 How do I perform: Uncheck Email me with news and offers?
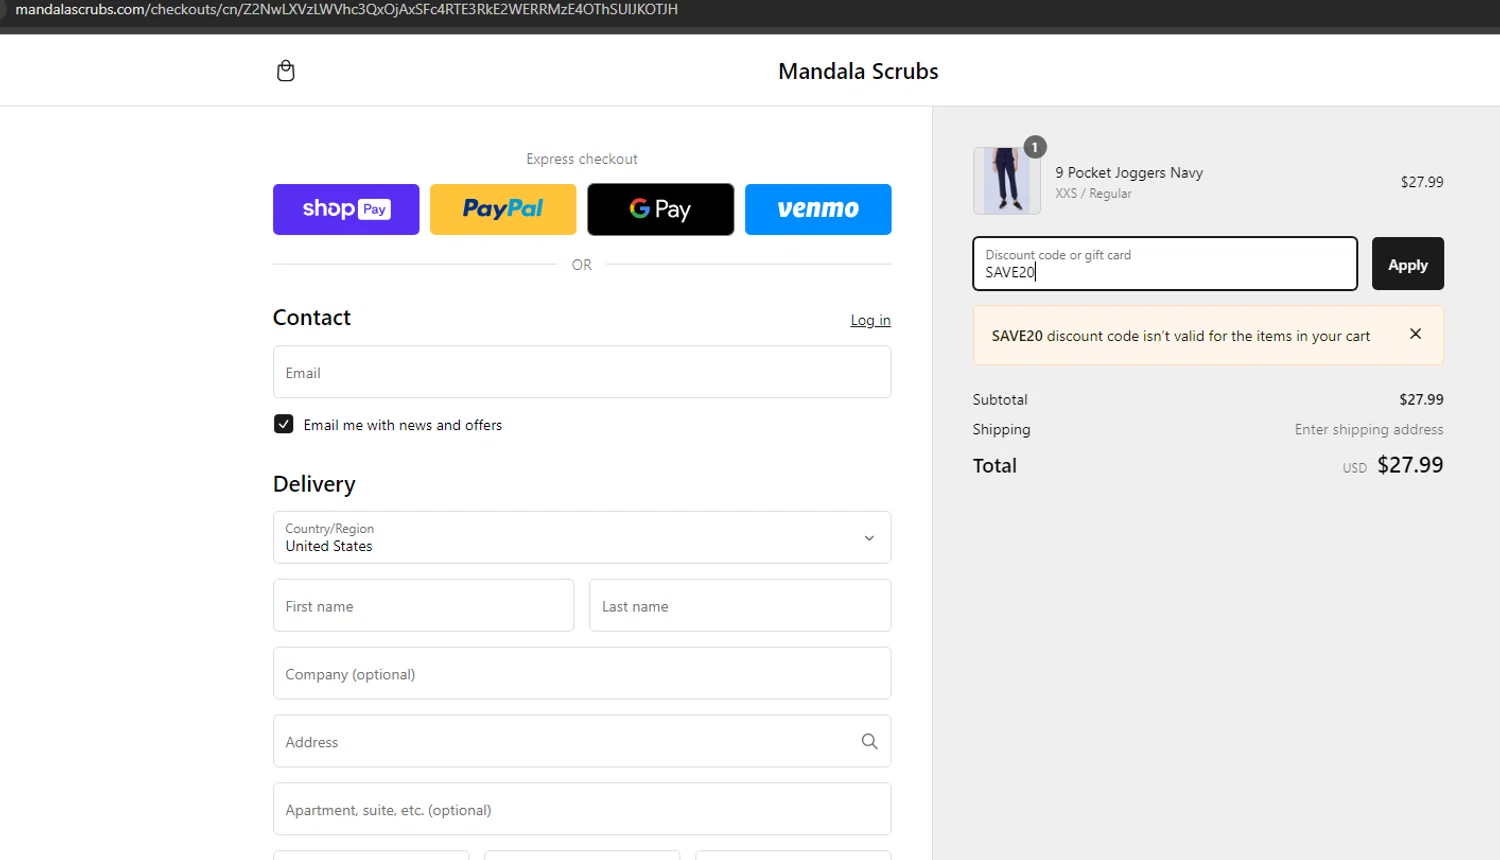(x=284, y=424)
